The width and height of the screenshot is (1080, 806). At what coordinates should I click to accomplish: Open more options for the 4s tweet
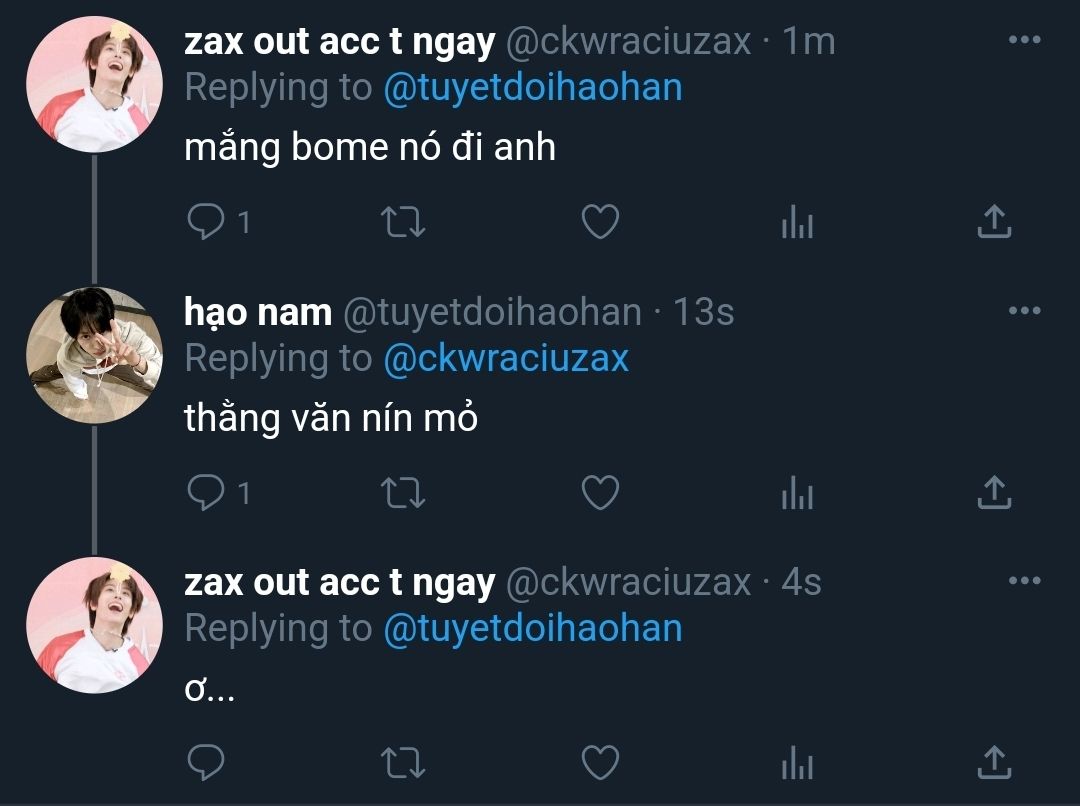click(1024, 580)
